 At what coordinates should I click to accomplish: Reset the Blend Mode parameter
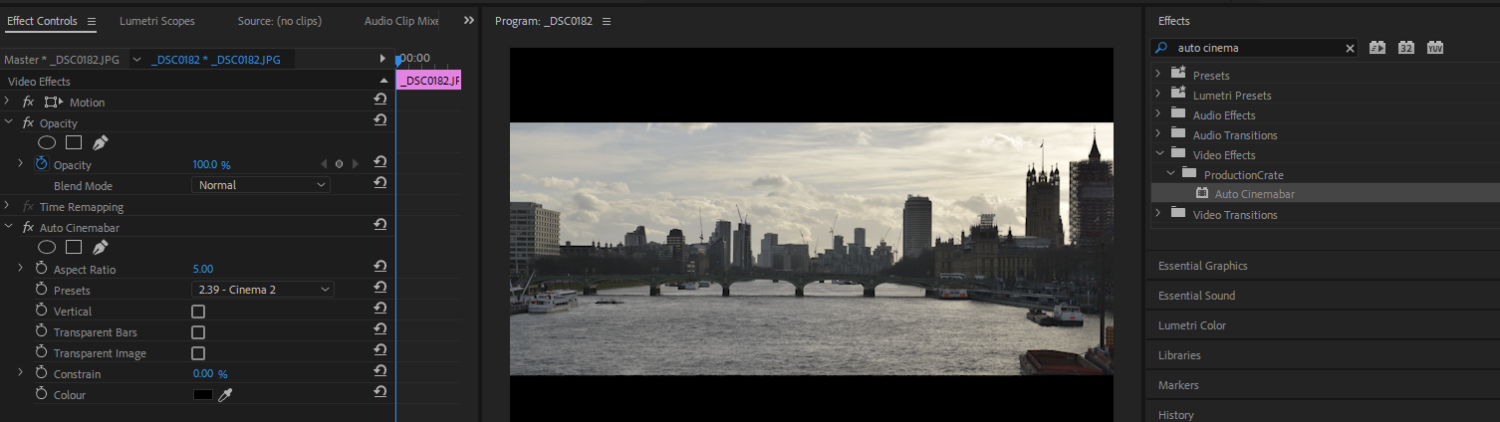point(380,183)
